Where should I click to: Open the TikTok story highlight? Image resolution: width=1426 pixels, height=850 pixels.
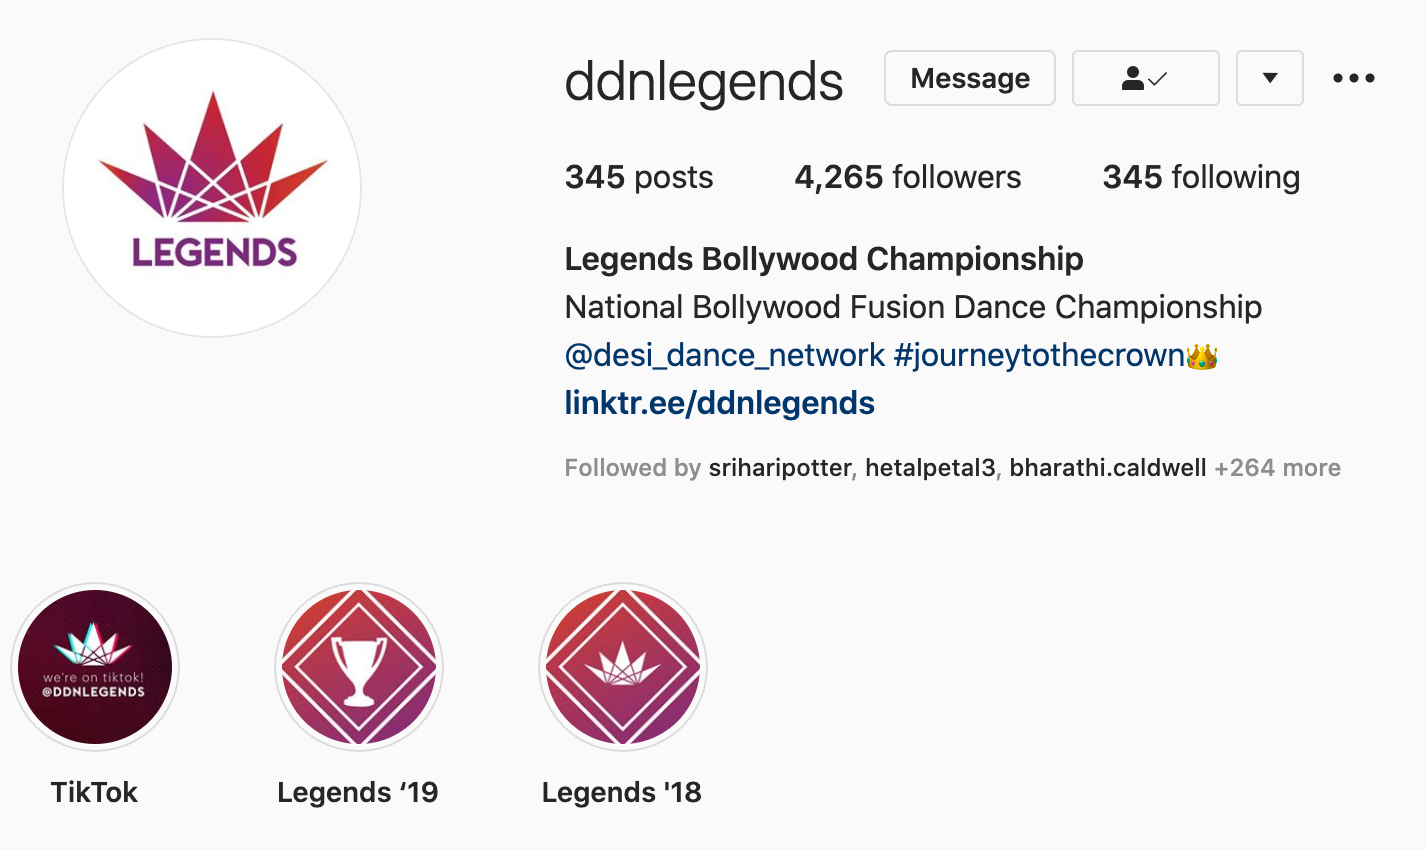click(x=95, y=667)
